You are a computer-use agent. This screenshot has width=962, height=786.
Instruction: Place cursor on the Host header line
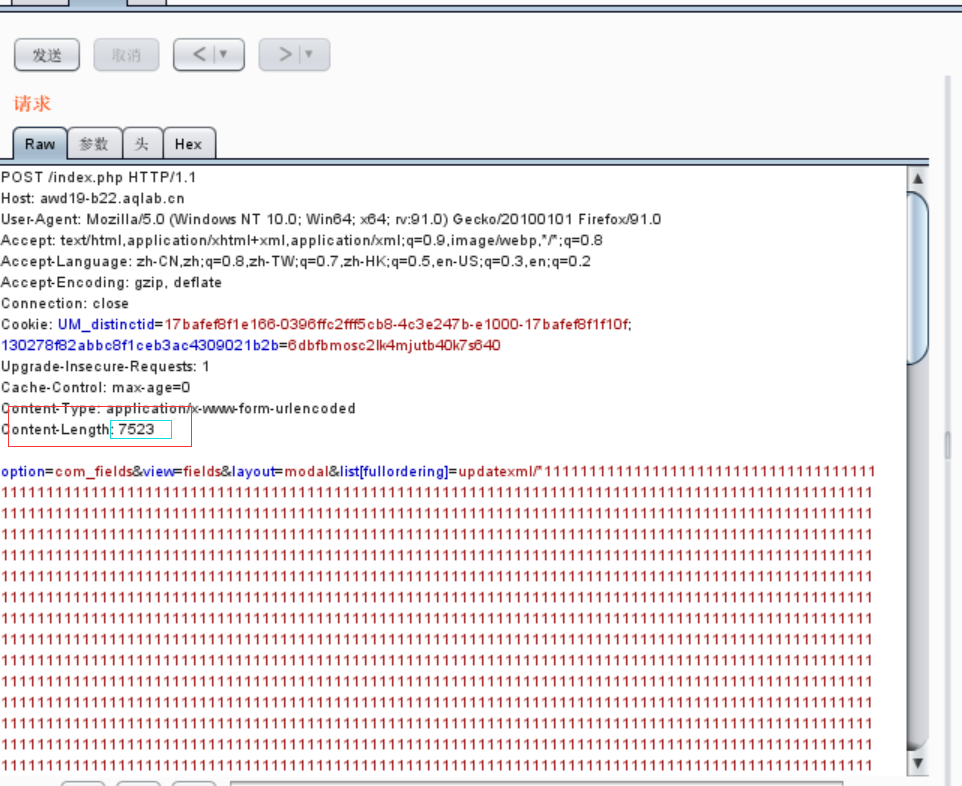(93, 199)
